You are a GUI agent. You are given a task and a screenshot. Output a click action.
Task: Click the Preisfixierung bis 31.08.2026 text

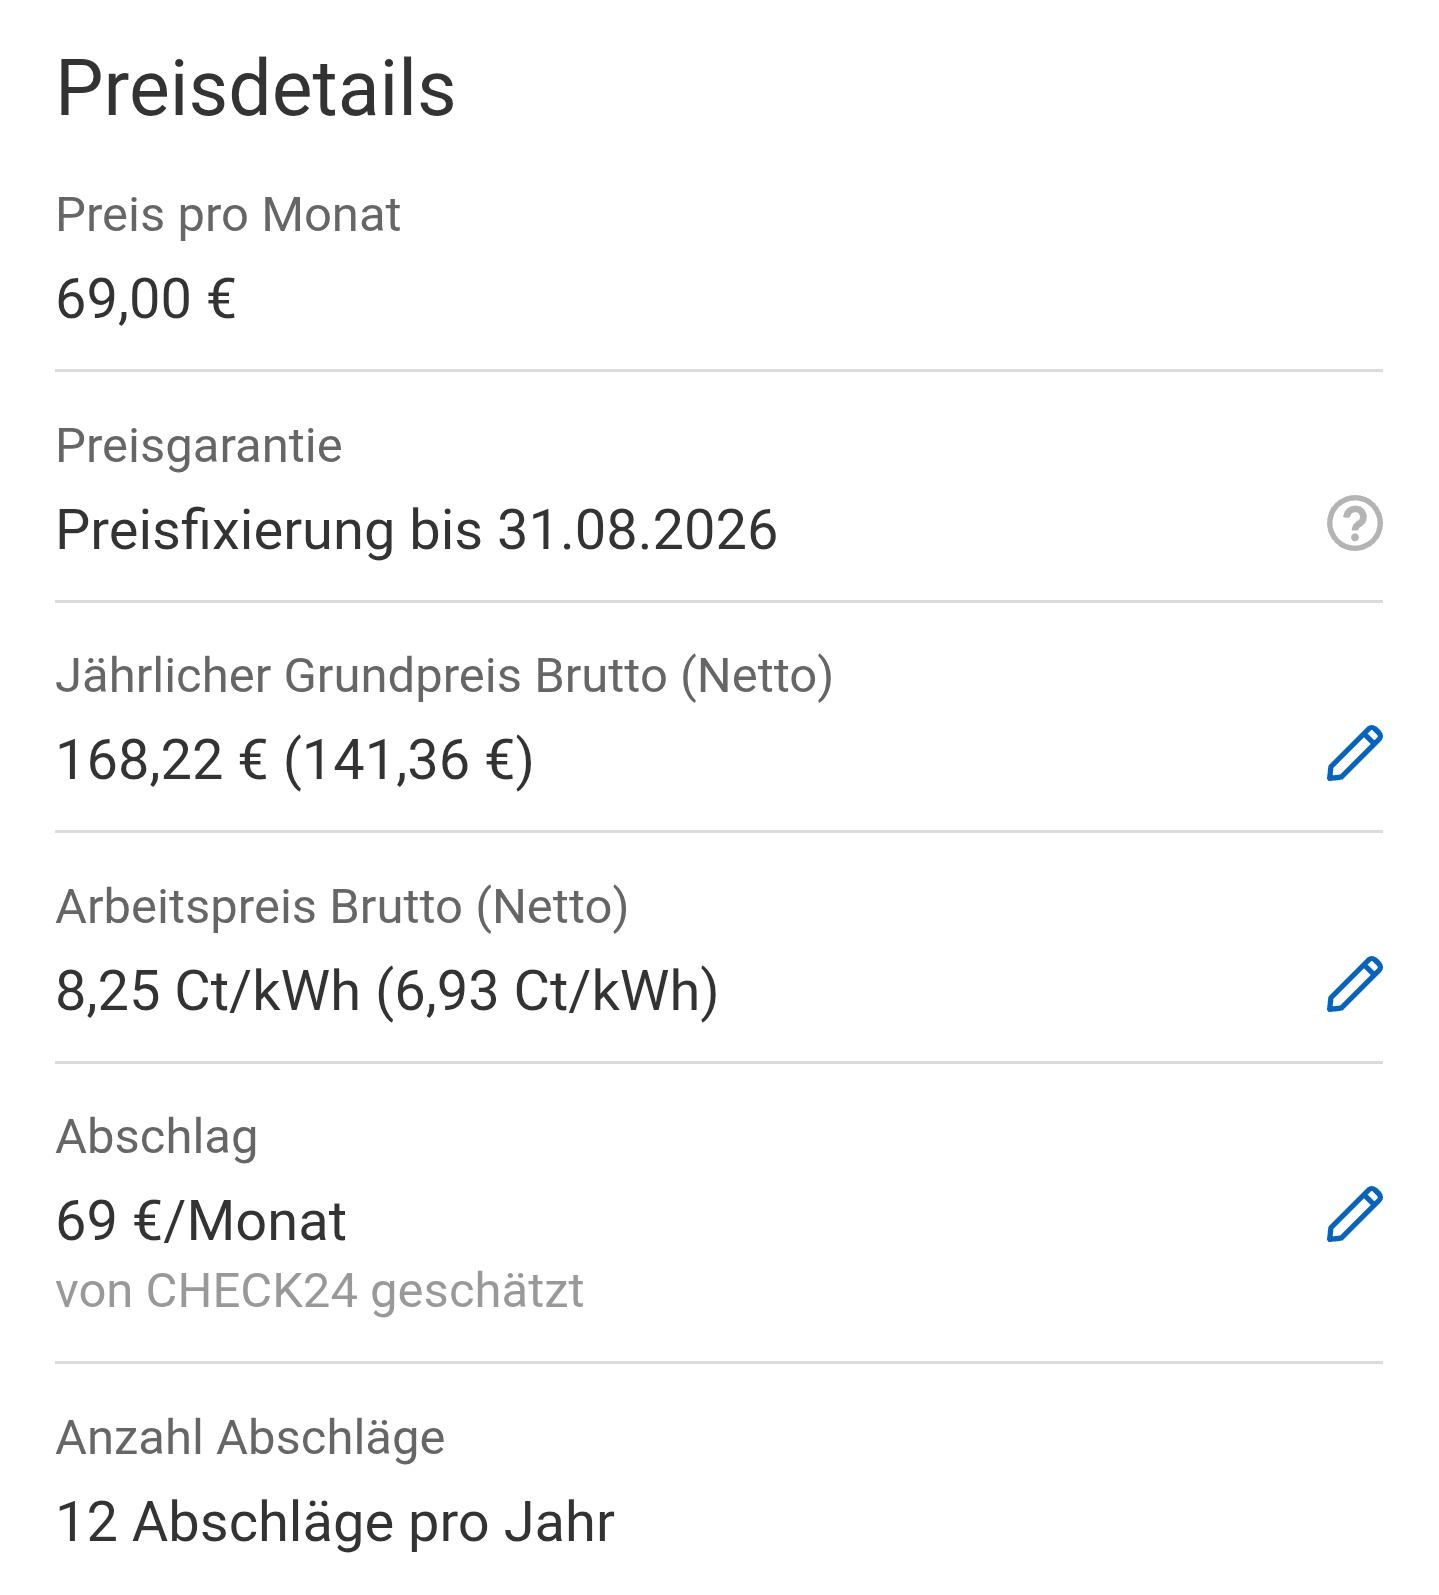[x=416, y=530]
